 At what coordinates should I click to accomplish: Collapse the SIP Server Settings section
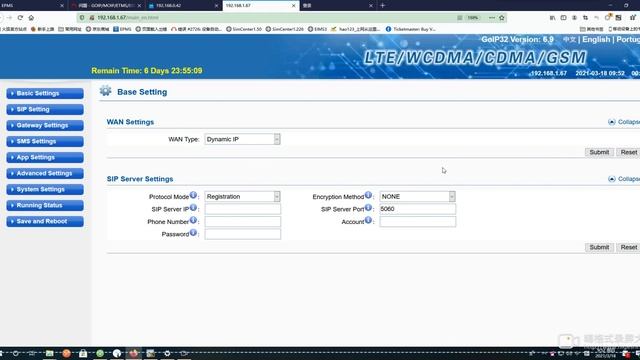[x=624, y=179]
